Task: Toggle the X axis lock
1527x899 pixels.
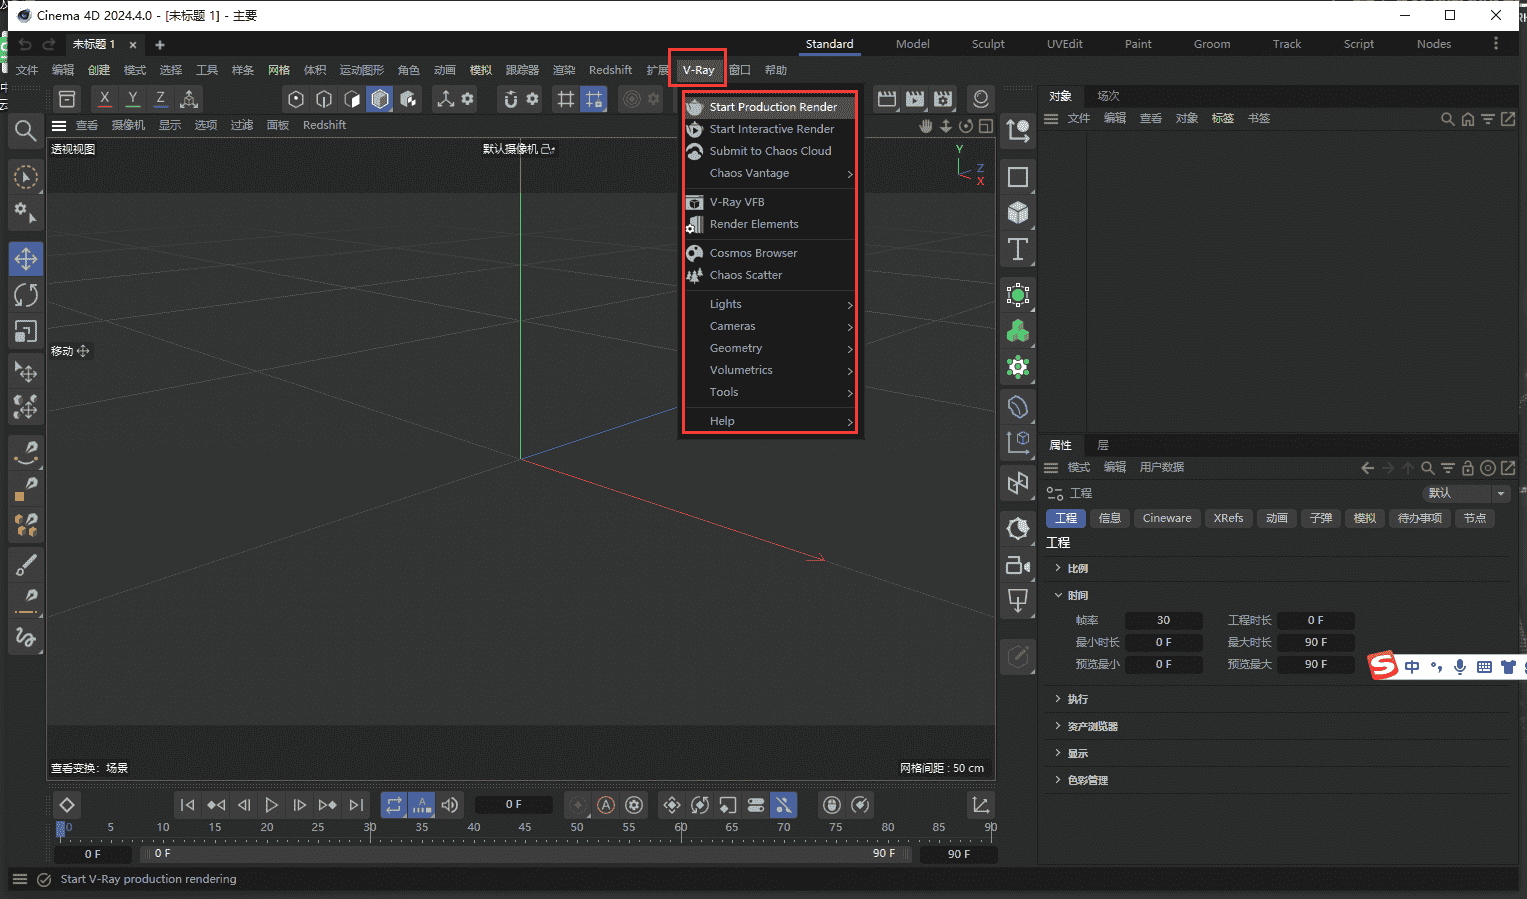Action: click(104, 98)
